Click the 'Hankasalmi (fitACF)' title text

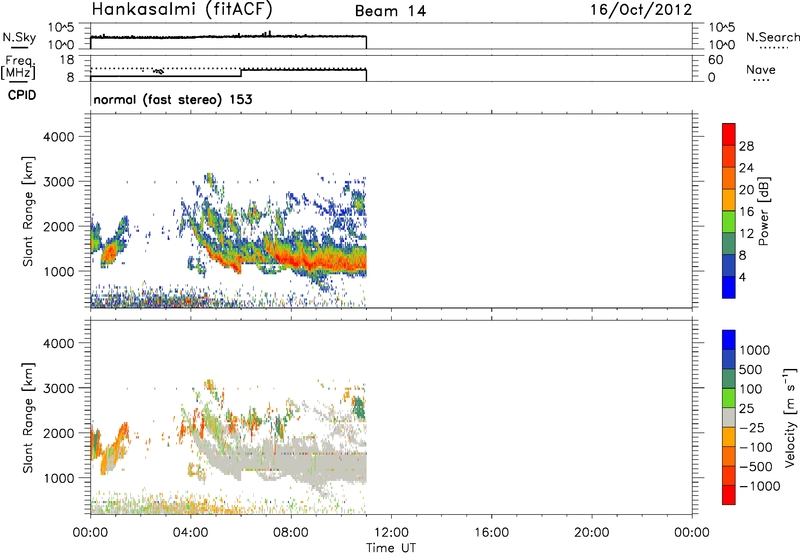point(182,10)
